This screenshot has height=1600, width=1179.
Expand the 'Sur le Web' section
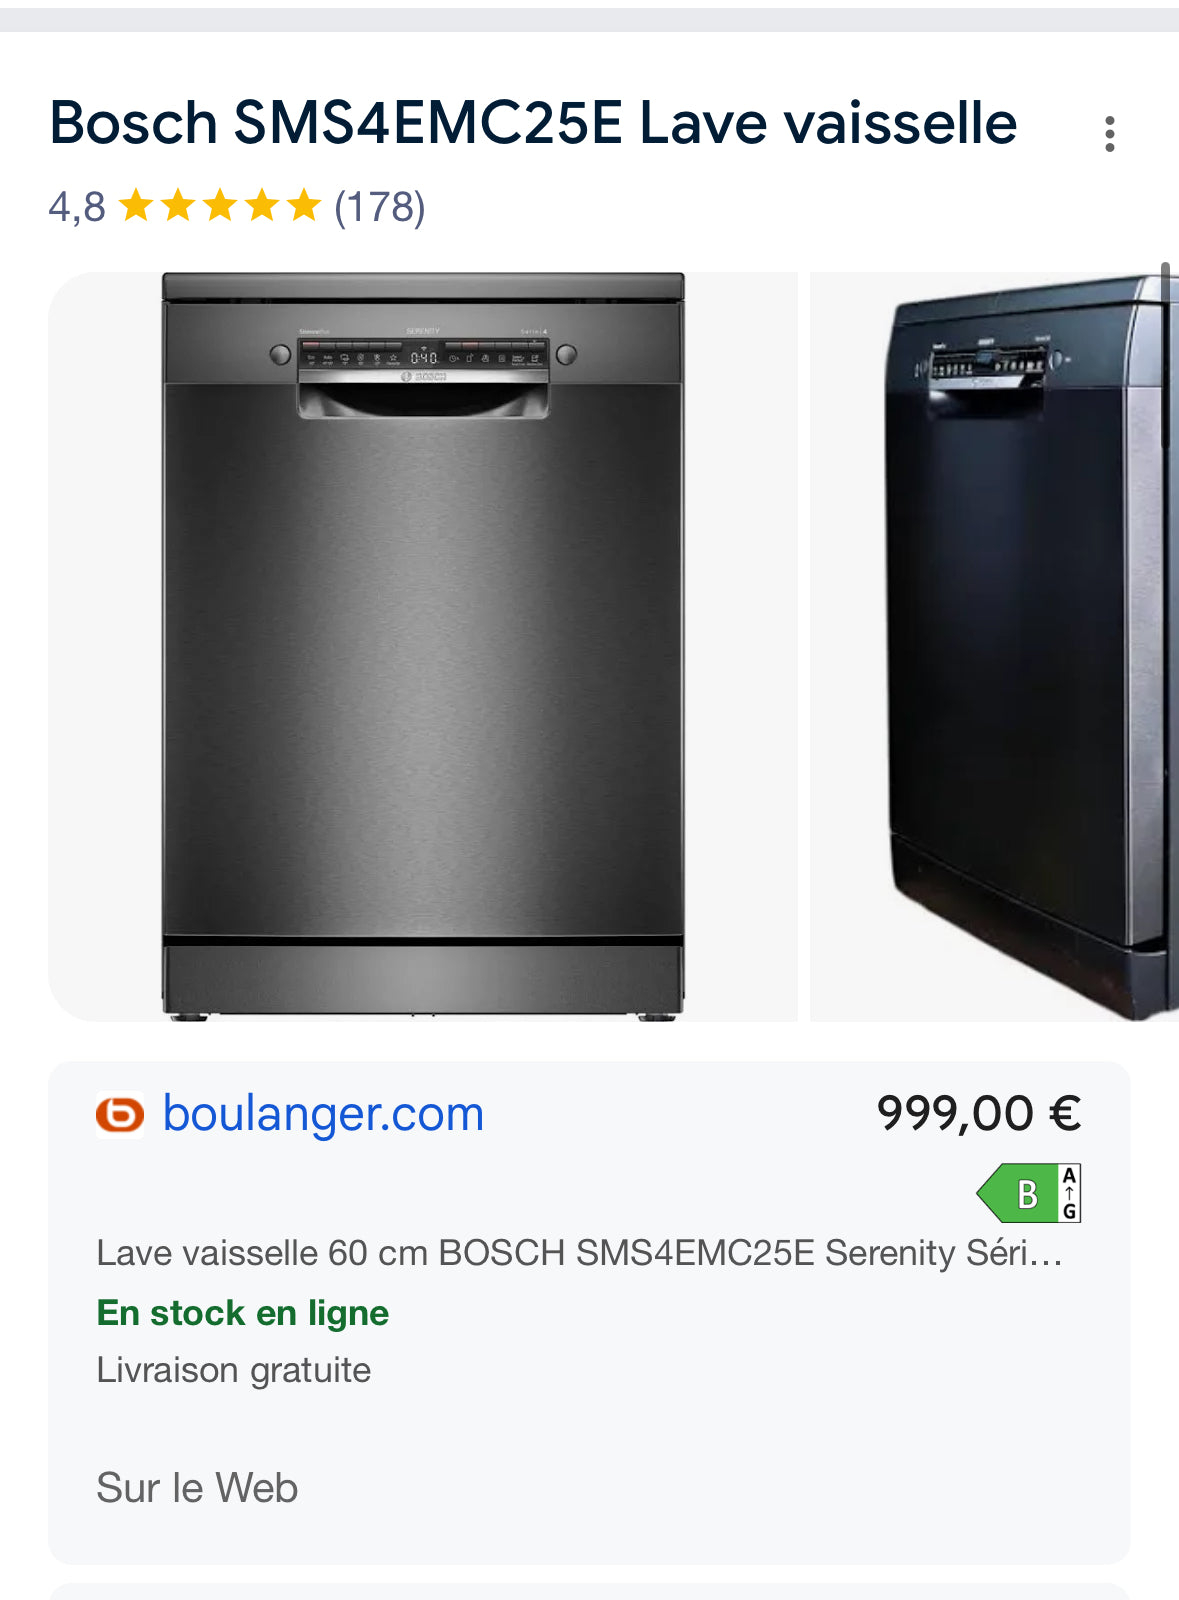click(195, 1488)
